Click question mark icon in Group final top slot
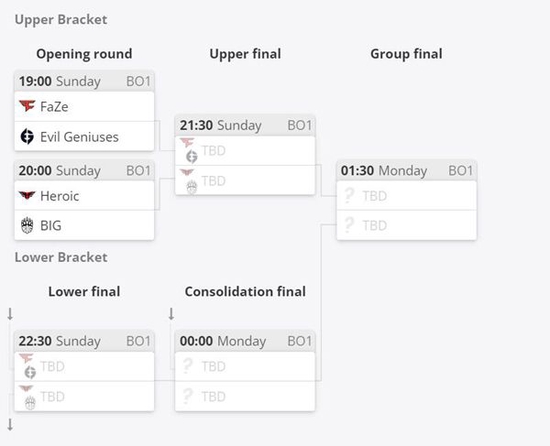550x446 pixels. [349, 196]
